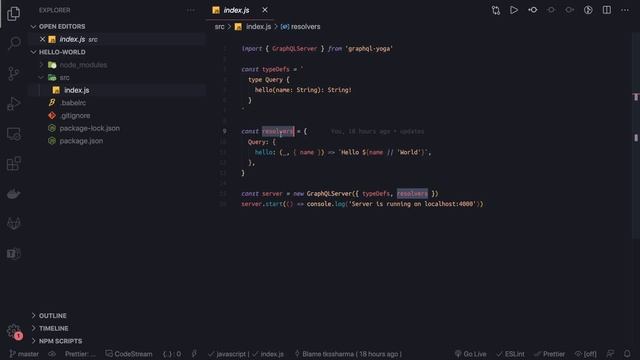Click the dimmed middle commit navigation icon
The width and height of the screenshot is (640, 360).
click(x=551, y=10)
